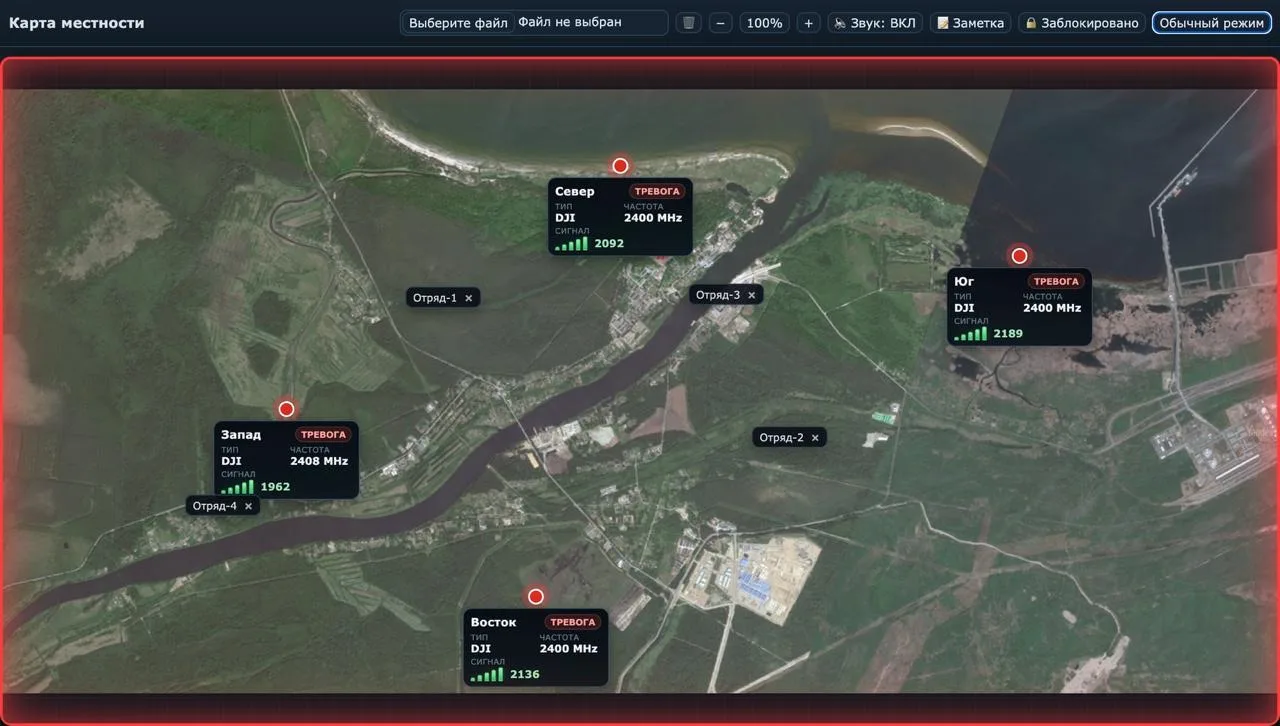Click the trash can delete icon
Viewport: 1280px width, 726px height.
(x=688, y=23)
